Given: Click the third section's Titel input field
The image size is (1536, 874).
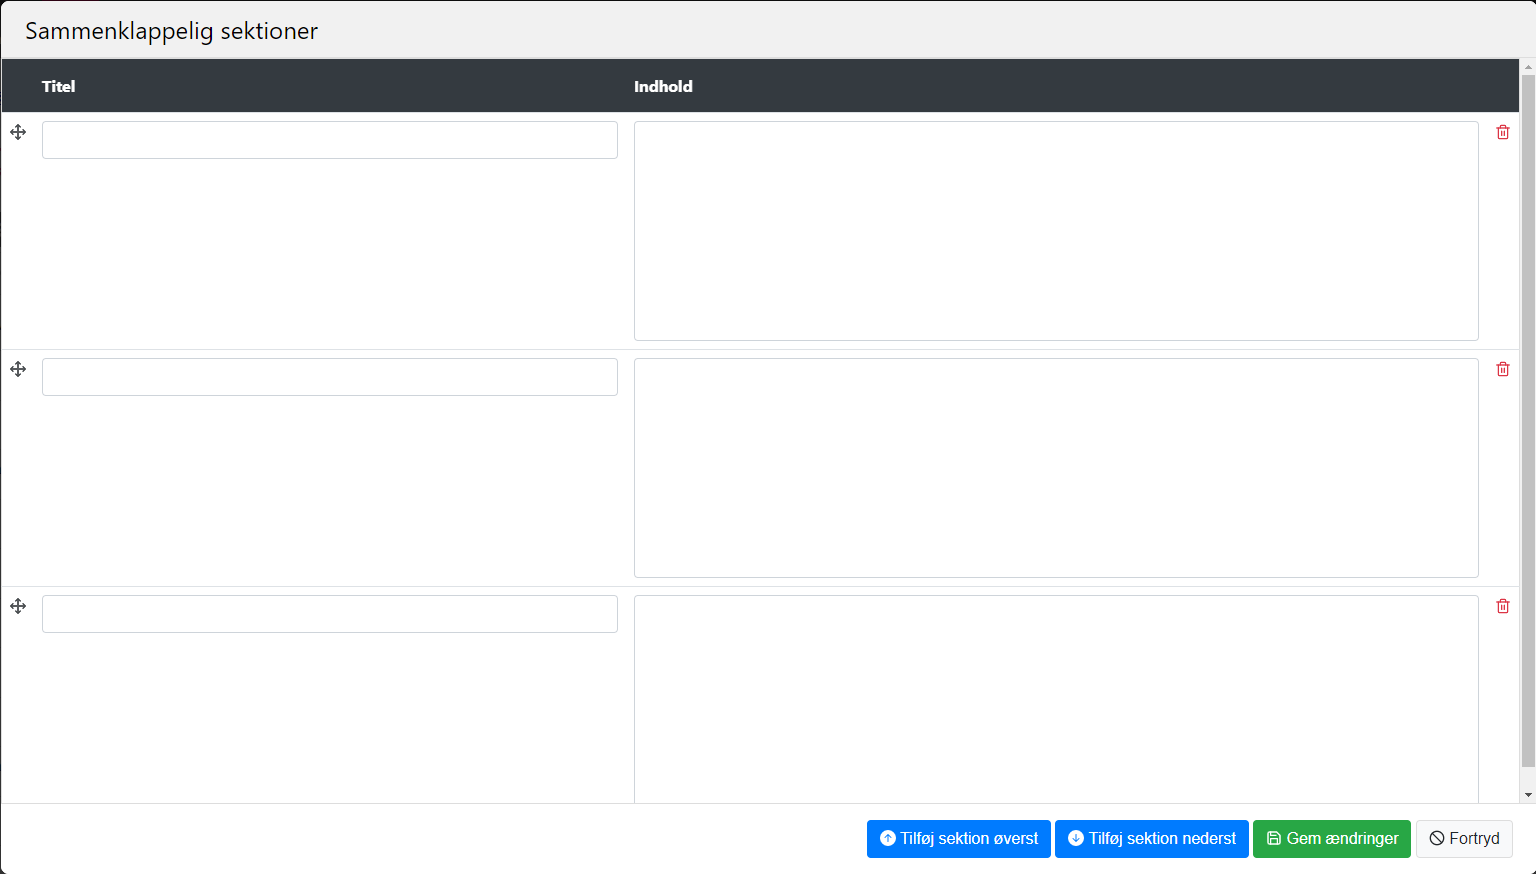Looking at the screenshot, I should (329, 614).
